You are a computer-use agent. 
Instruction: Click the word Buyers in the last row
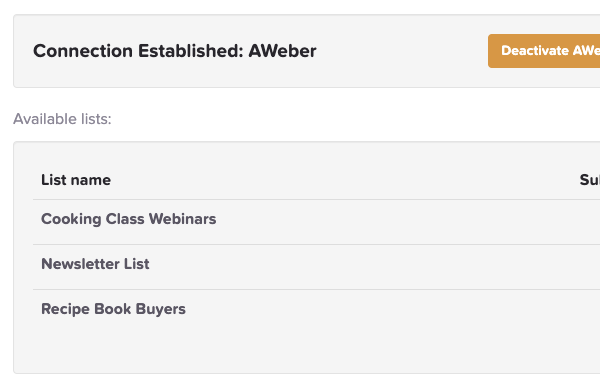click(161, 310)
